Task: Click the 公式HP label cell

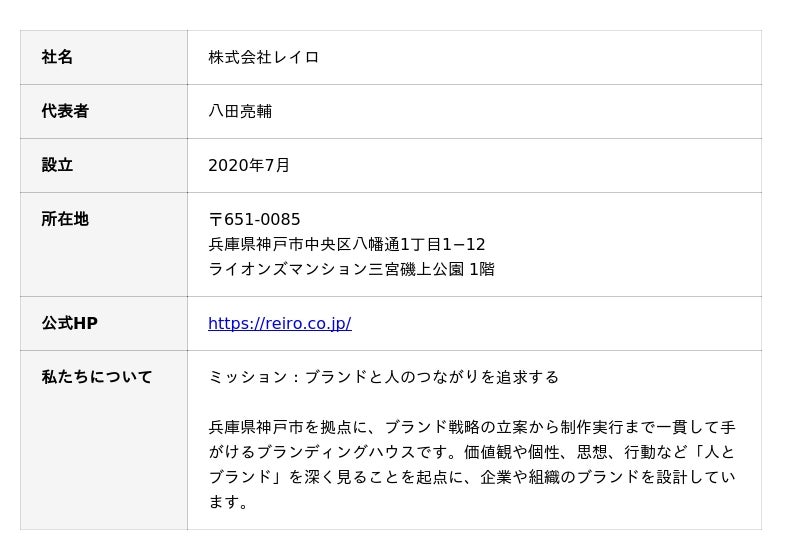Action: 104,323
